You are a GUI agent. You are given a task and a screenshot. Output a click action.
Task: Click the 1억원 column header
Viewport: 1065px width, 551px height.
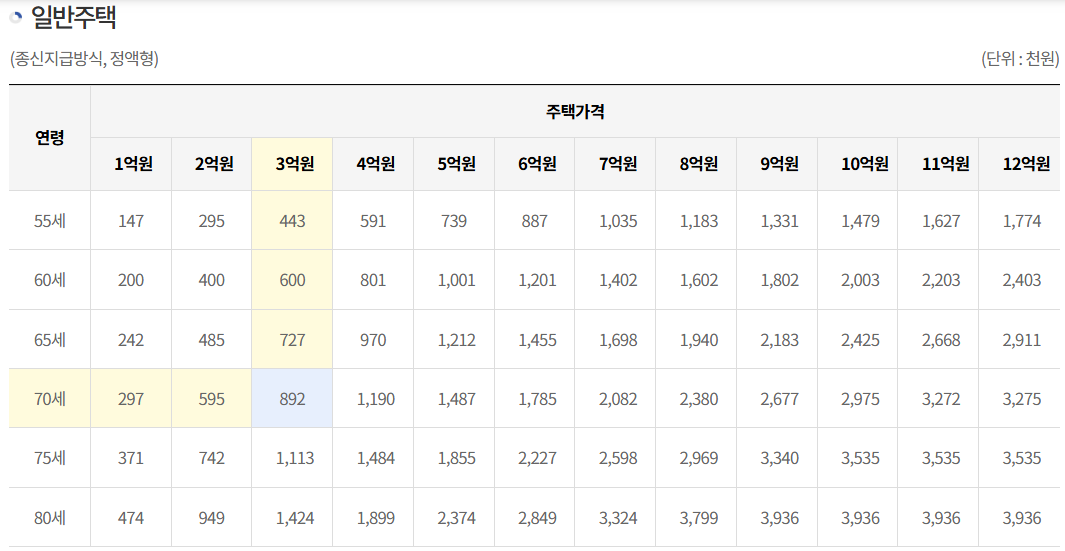(131, 164)
